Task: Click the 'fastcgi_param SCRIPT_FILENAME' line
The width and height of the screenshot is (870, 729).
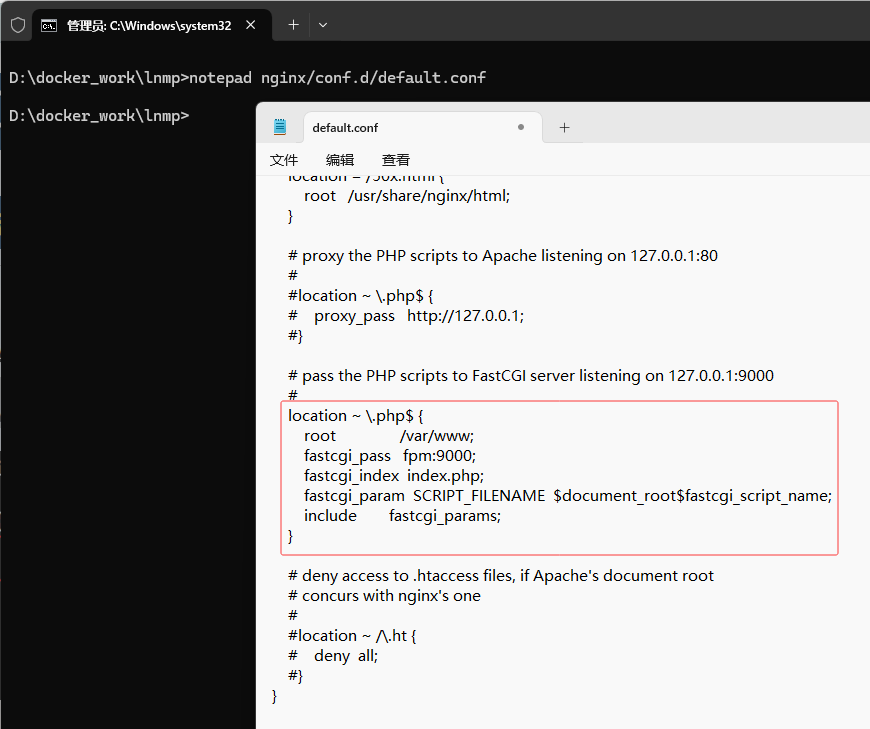Action: 568,496
